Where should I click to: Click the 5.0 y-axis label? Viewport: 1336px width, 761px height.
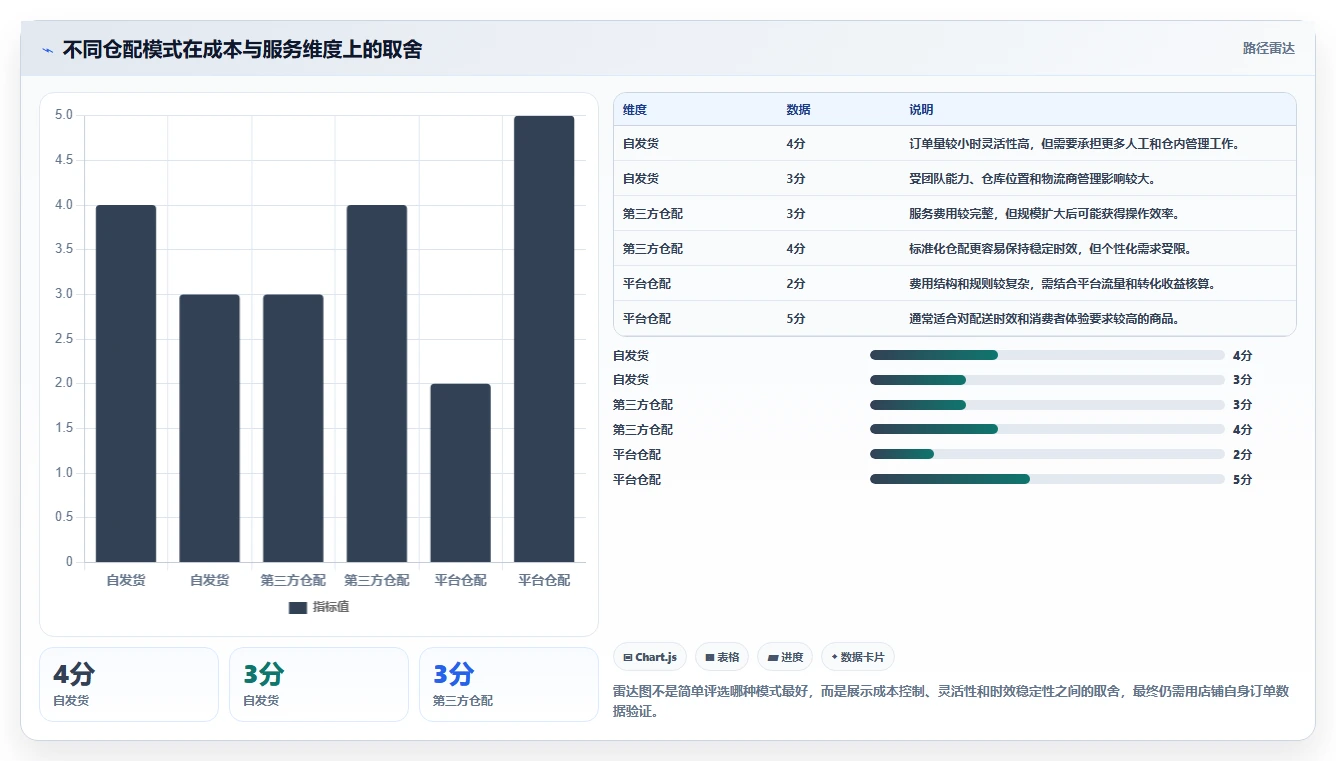click(64, 115)
